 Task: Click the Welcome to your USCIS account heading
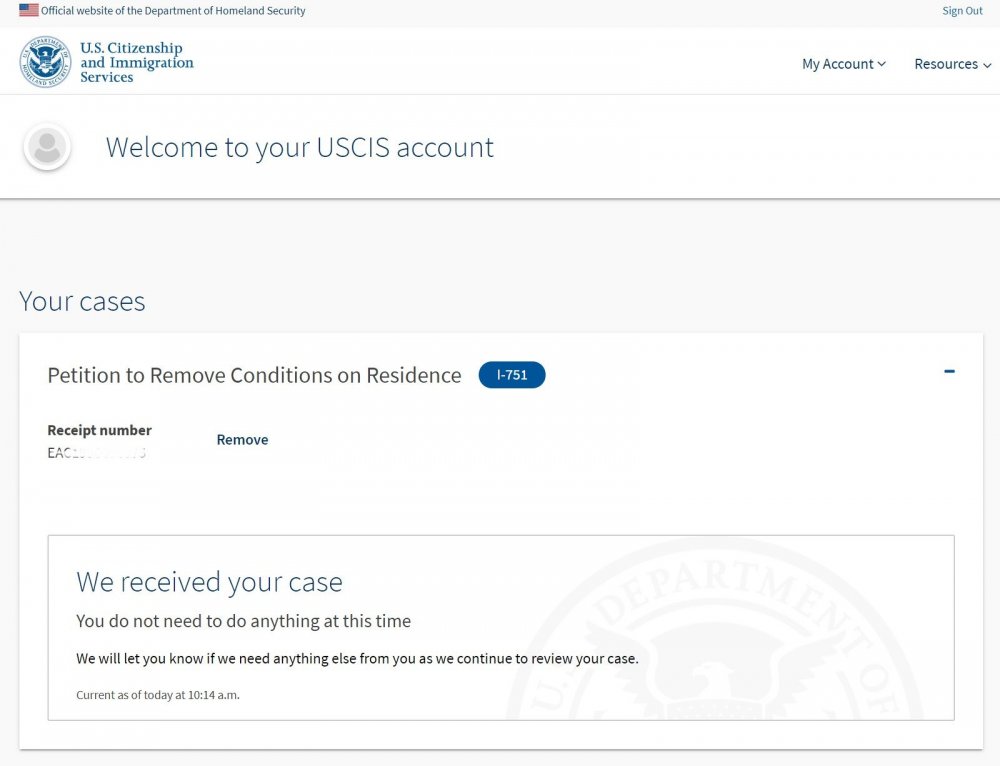[300, 147]
